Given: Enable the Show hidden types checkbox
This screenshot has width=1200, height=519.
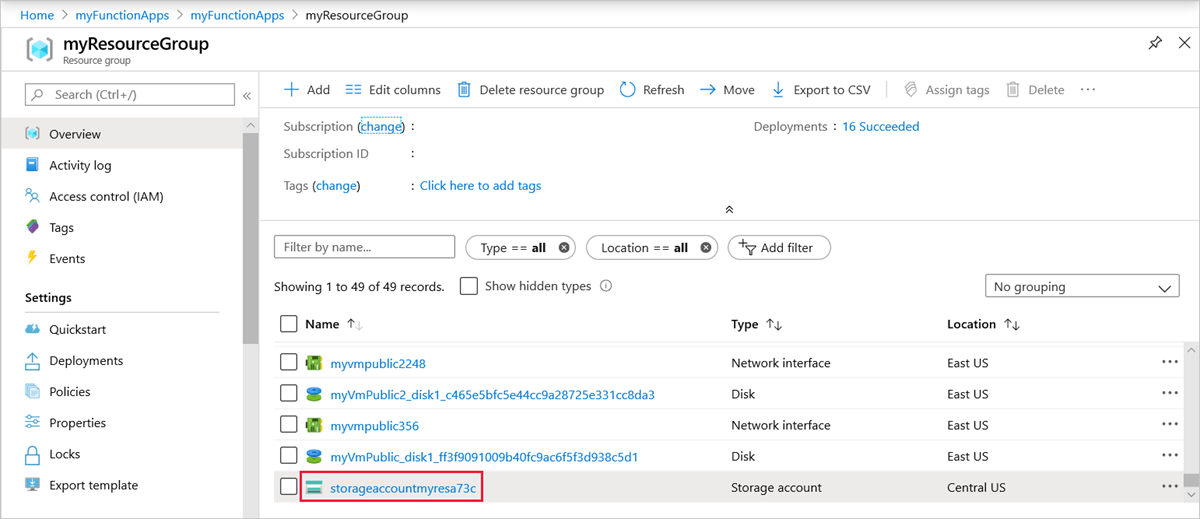Looking at the screenshot, I should point(468,286).
